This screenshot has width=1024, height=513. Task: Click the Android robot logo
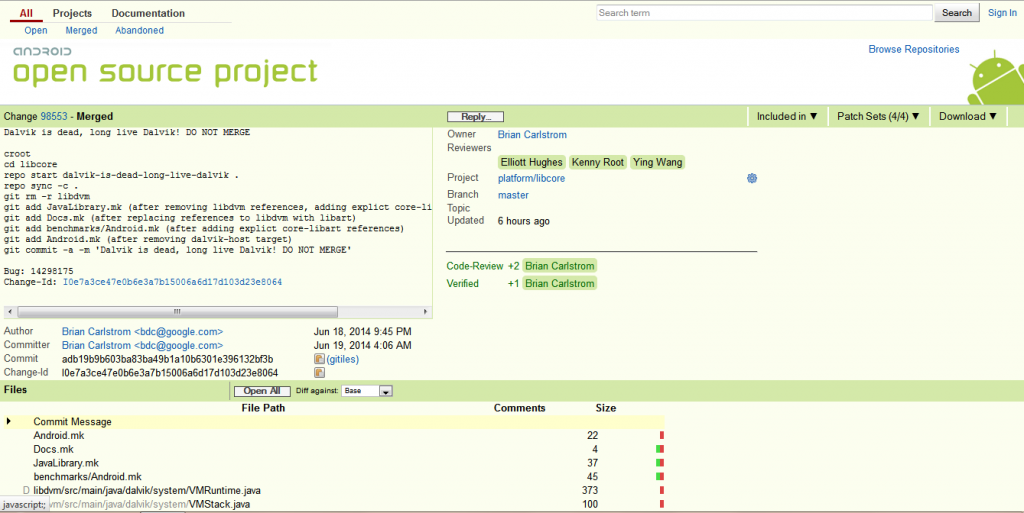tap(997, 78)
